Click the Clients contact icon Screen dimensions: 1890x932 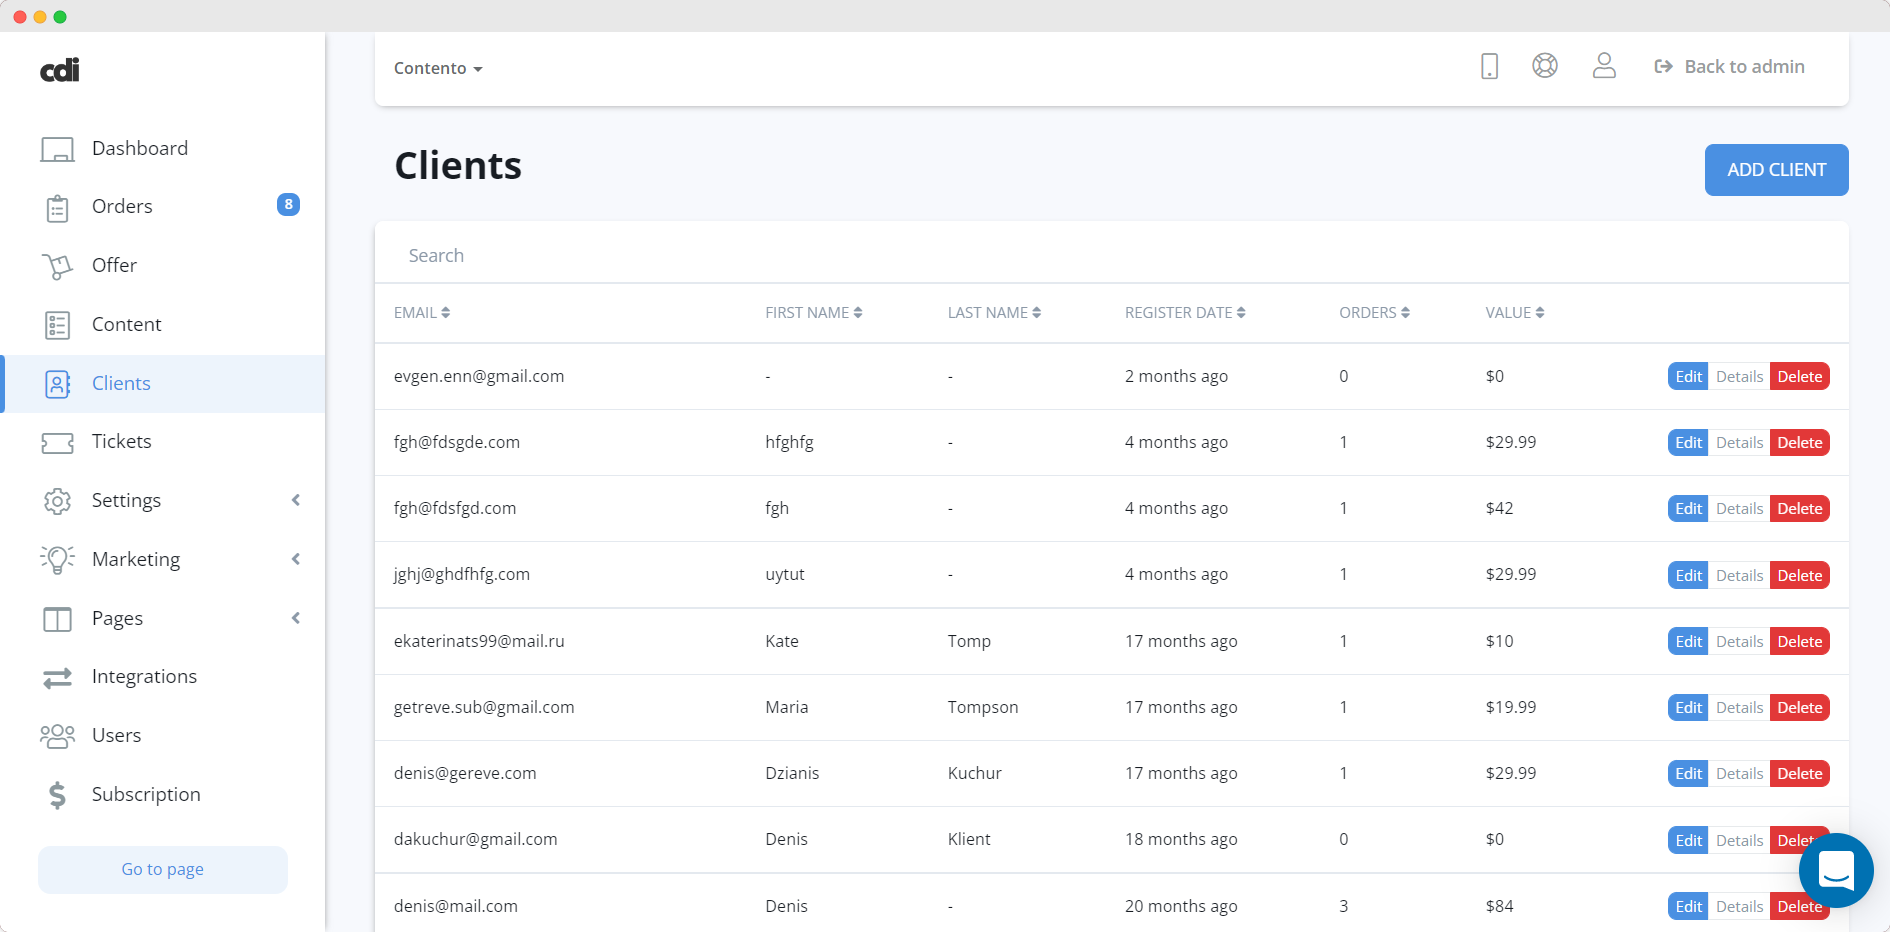click(57, 384)
